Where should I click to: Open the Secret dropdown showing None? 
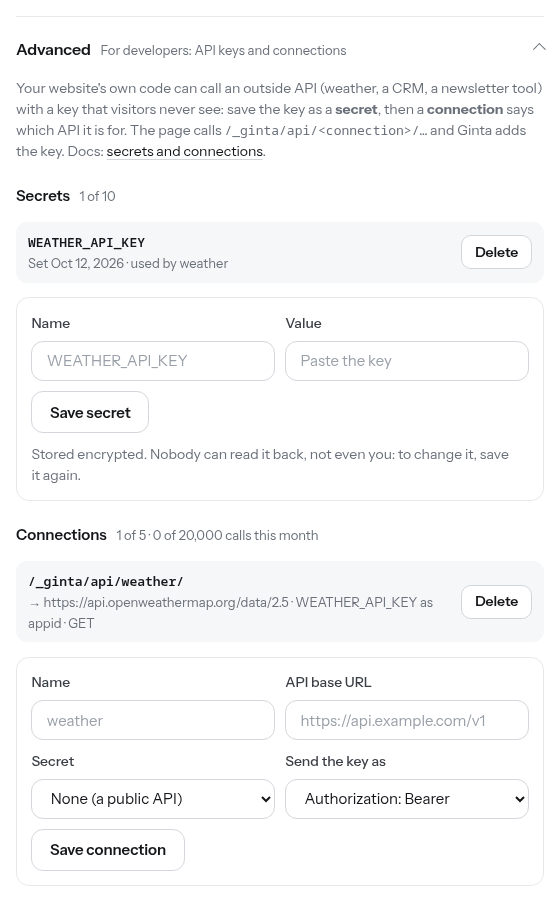(153, 799)
